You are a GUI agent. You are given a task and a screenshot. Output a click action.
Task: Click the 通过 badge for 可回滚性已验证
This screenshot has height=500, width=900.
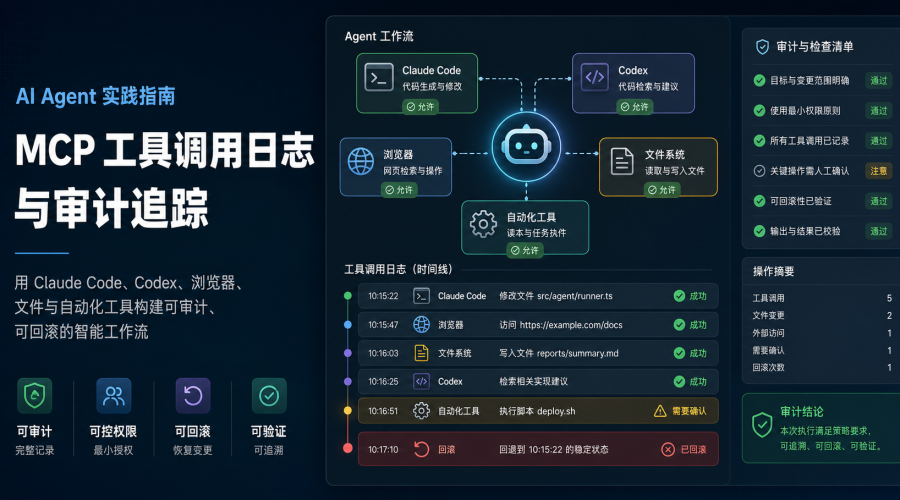coord(878,201)
